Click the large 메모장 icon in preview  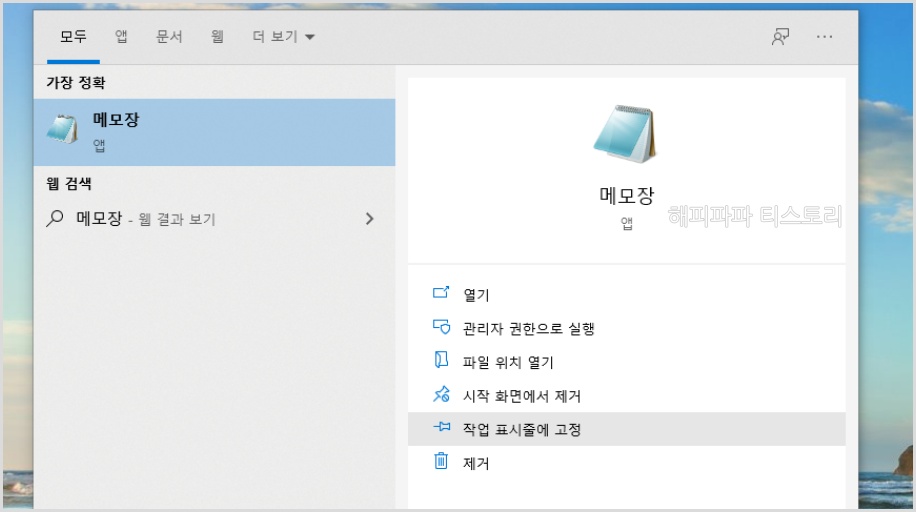click(x=626, y=133)
